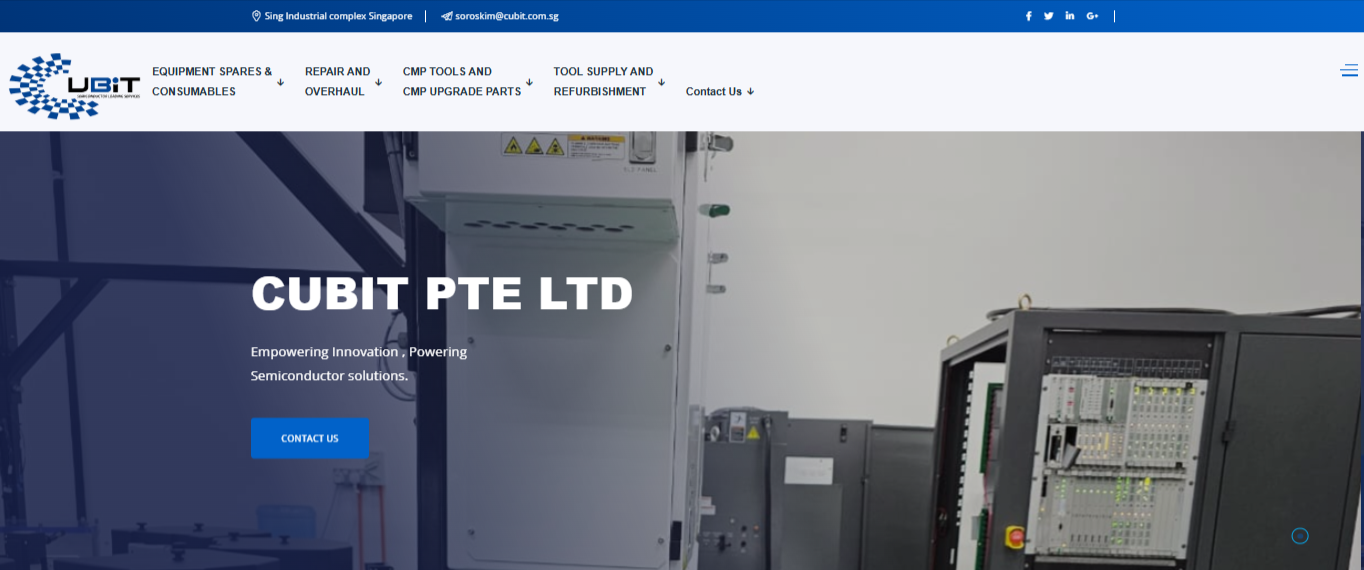The image size is (1364, 570).
Task: Click the Cubit logo in header
Action: pos(74,86)
